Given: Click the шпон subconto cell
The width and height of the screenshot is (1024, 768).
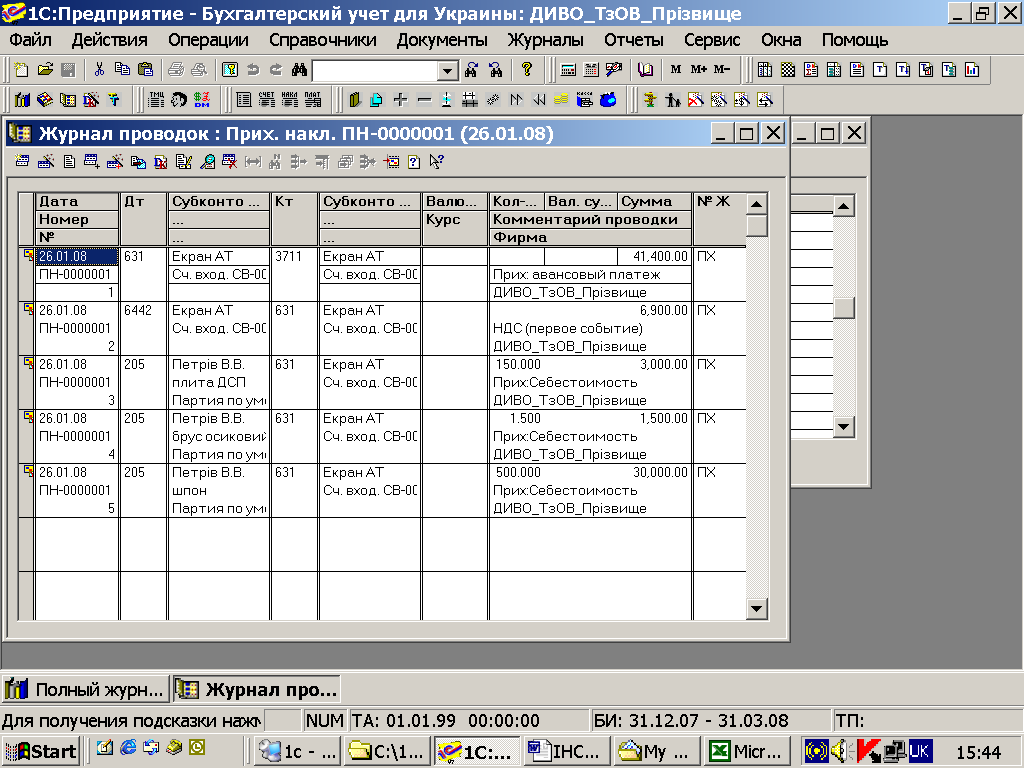Looking at the screenshot, I should coord(219,490).
